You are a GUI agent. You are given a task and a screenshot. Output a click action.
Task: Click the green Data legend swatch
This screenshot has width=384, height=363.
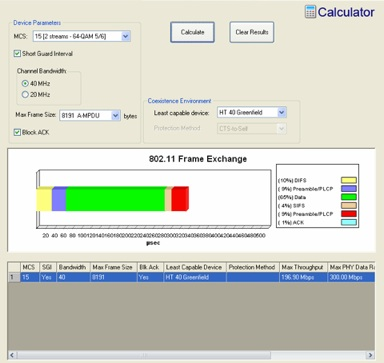click(x=349, y=197)
